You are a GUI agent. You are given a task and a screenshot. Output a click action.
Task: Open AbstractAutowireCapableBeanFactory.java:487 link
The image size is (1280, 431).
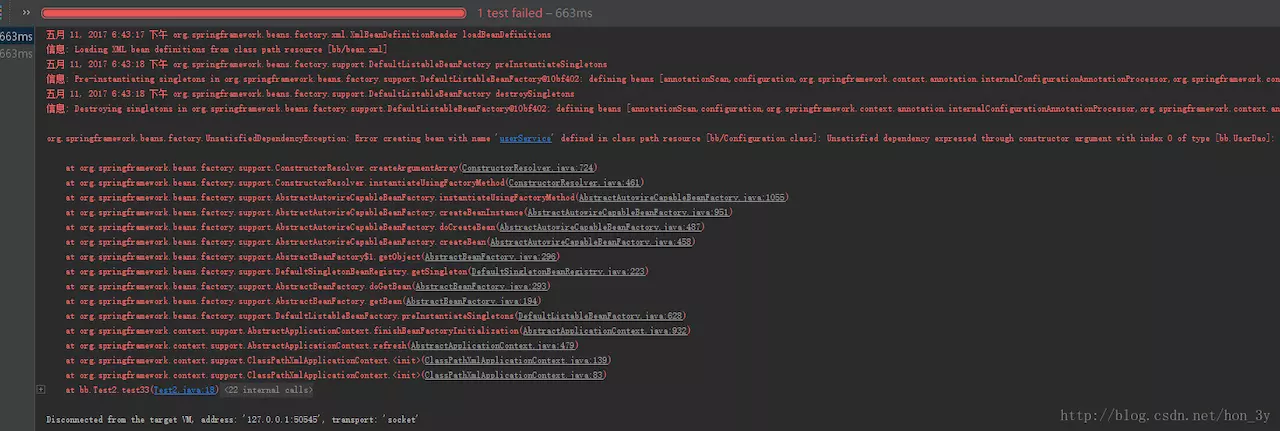[599, 227]
